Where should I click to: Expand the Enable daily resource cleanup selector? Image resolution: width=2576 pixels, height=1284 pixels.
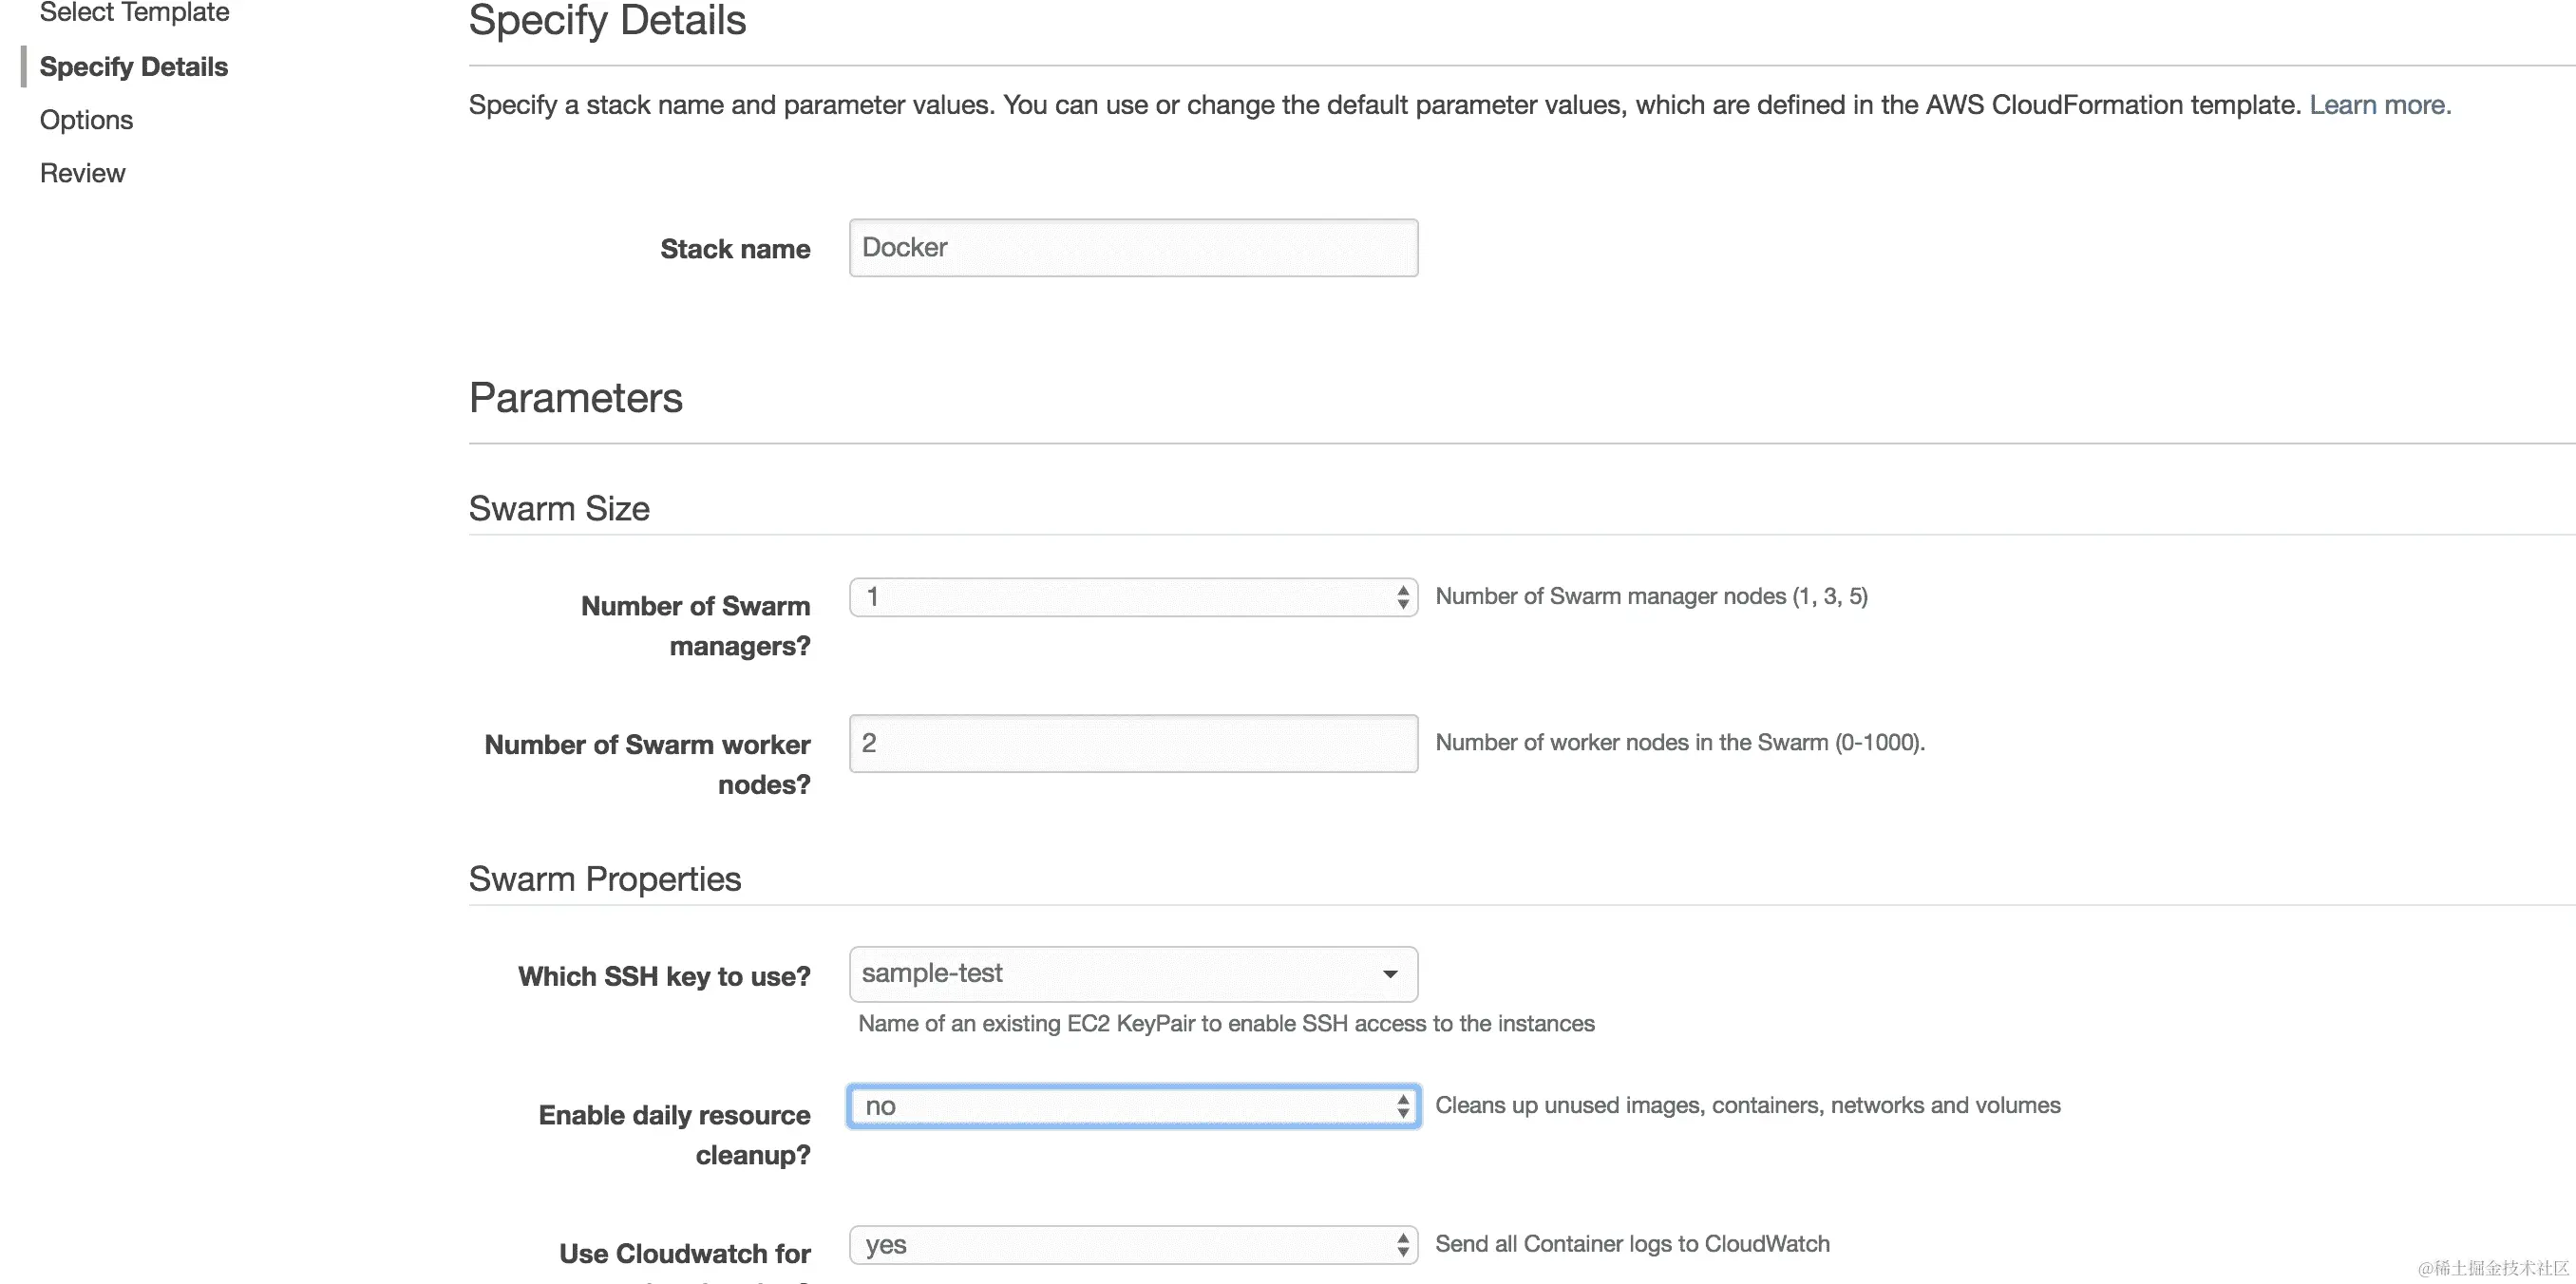point(1133,1106)
